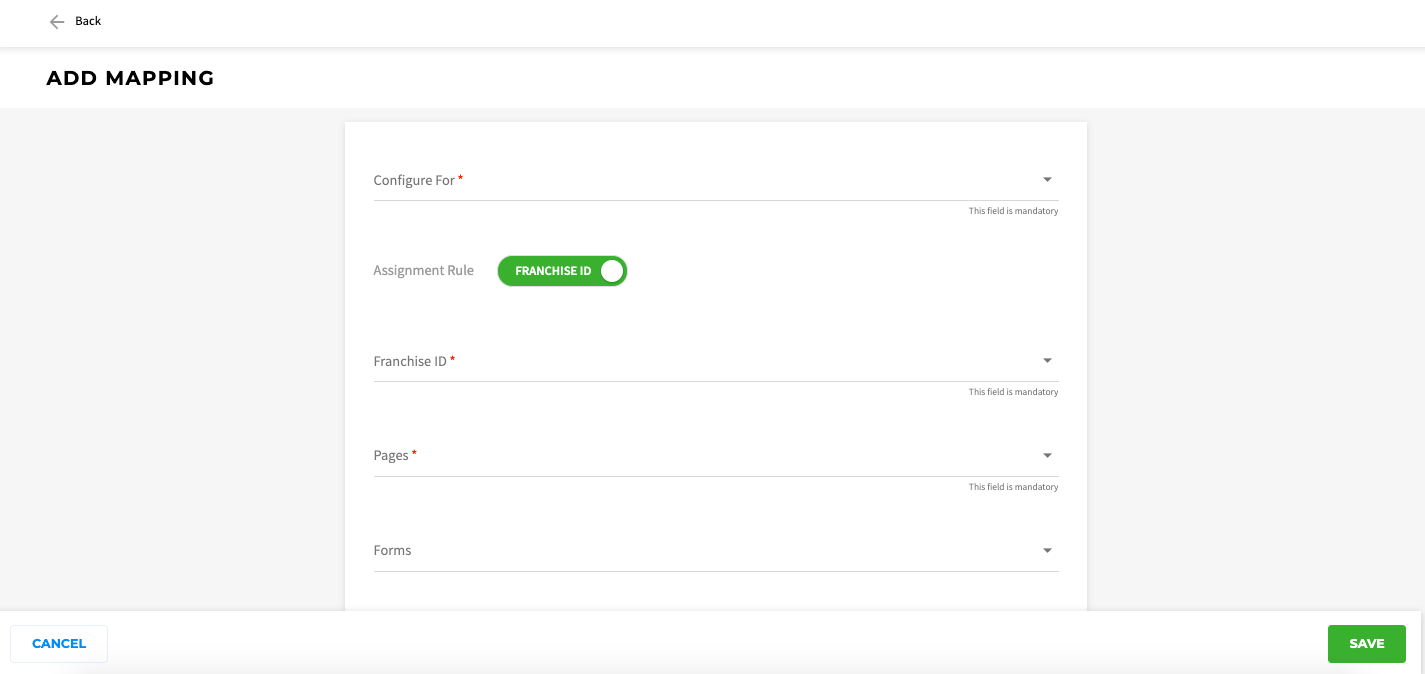Click the mandatory message under Franchise ID
Screen dimensions: 1425x674
tap(1013, 393)
